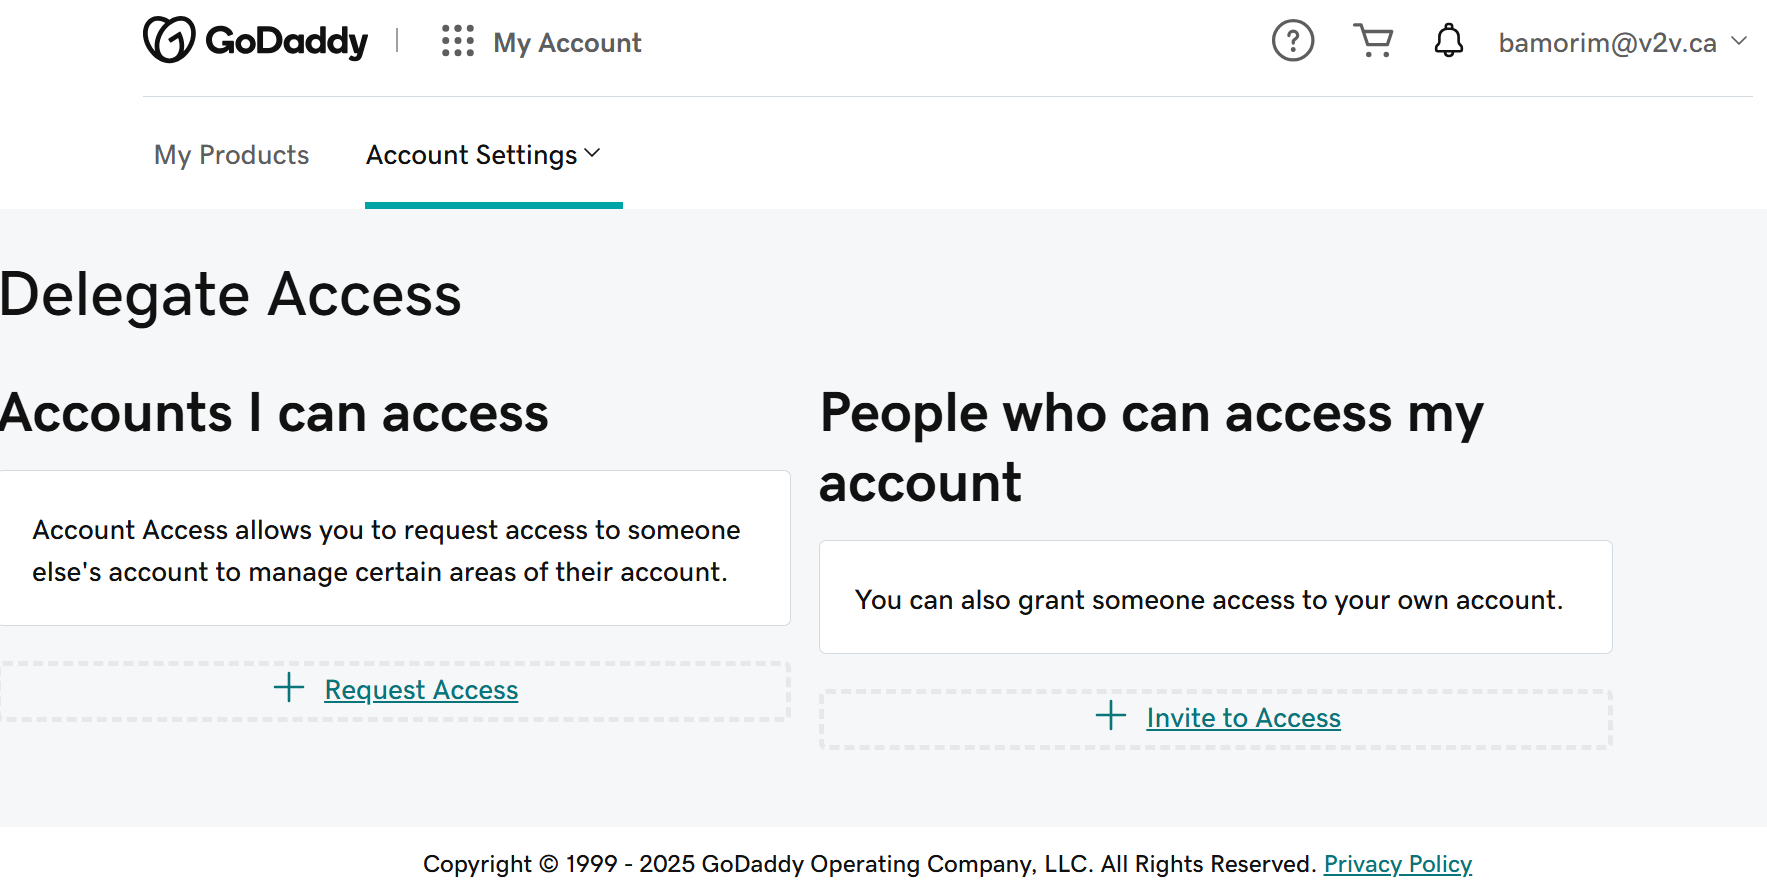Select the Account Settings tab label
Screen dimensions: 1767x891
tap(471, 155)
